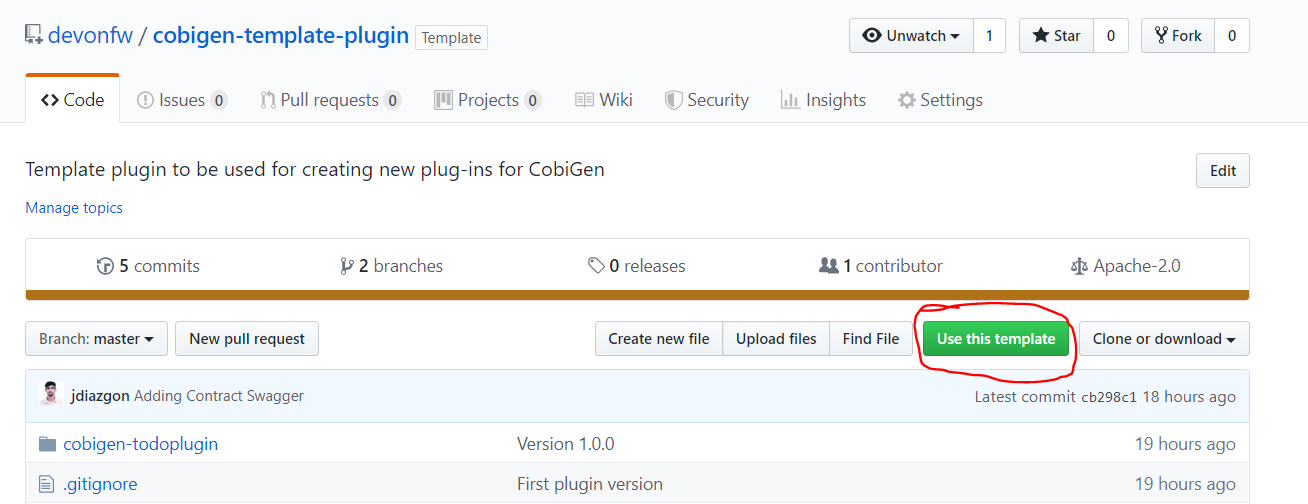Click jdiazgon's avatar thumbnail
Screen dimensions: 1308x504
tap(51, 394)
